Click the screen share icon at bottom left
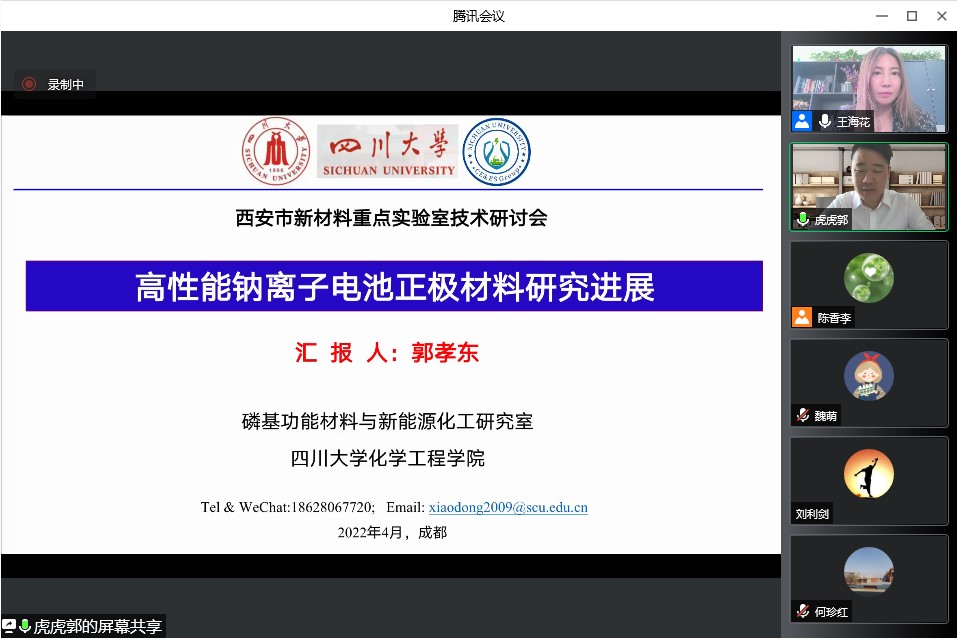This screenshot has height=639, width=957. [9, 626]
